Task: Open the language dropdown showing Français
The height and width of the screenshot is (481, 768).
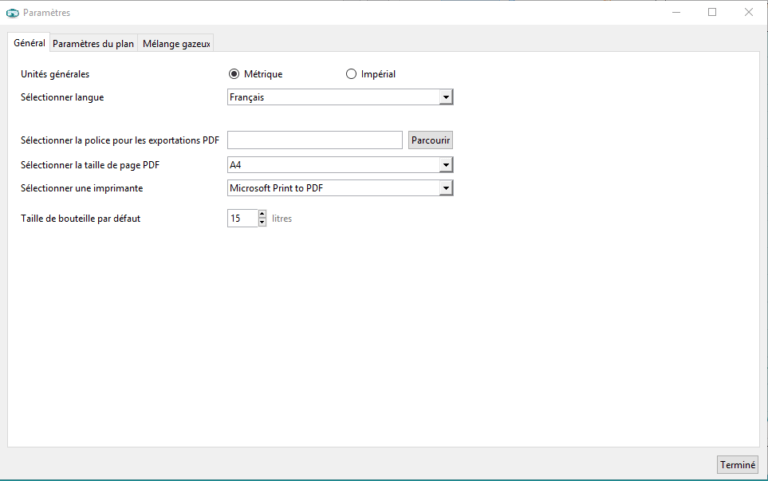Action: pos(340,97)
